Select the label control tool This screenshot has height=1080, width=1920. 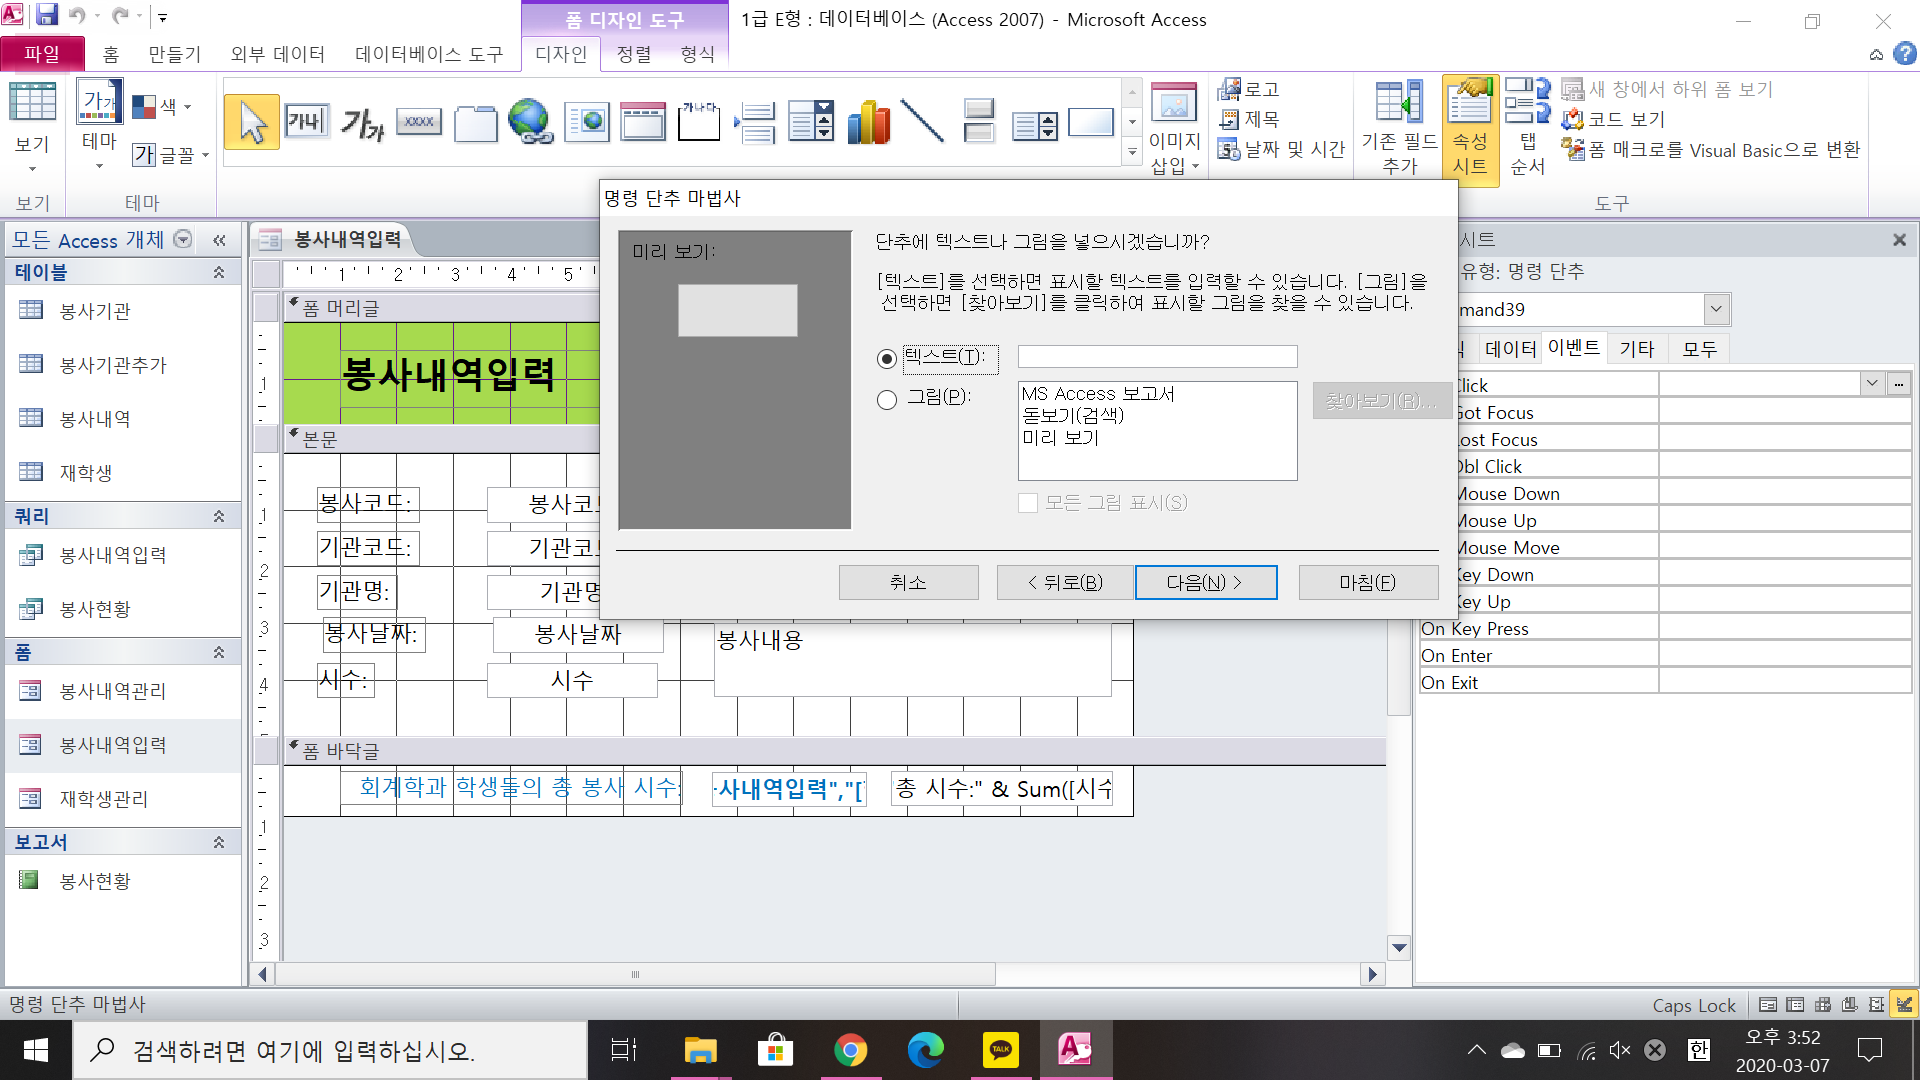click(362, 122)
